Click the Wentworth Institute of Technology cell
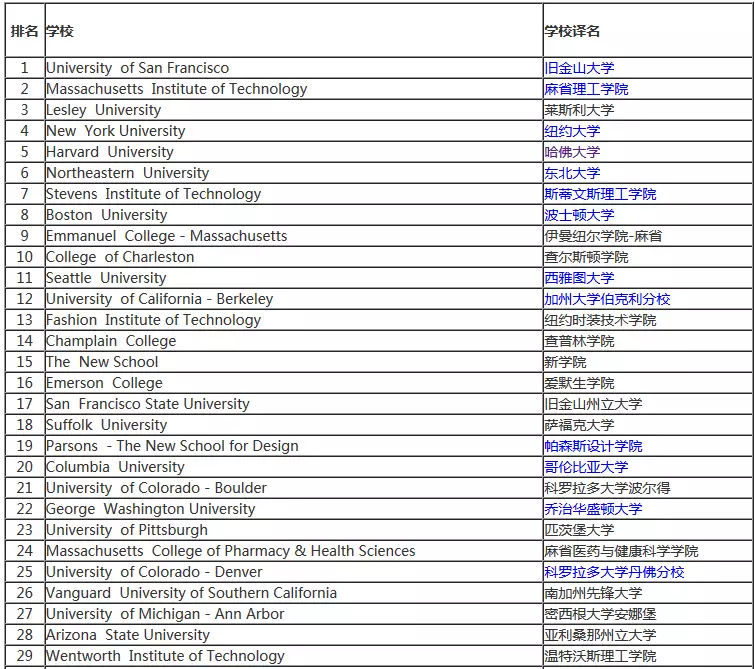Screen dimensions: 755x669 (x=294, y=656)
